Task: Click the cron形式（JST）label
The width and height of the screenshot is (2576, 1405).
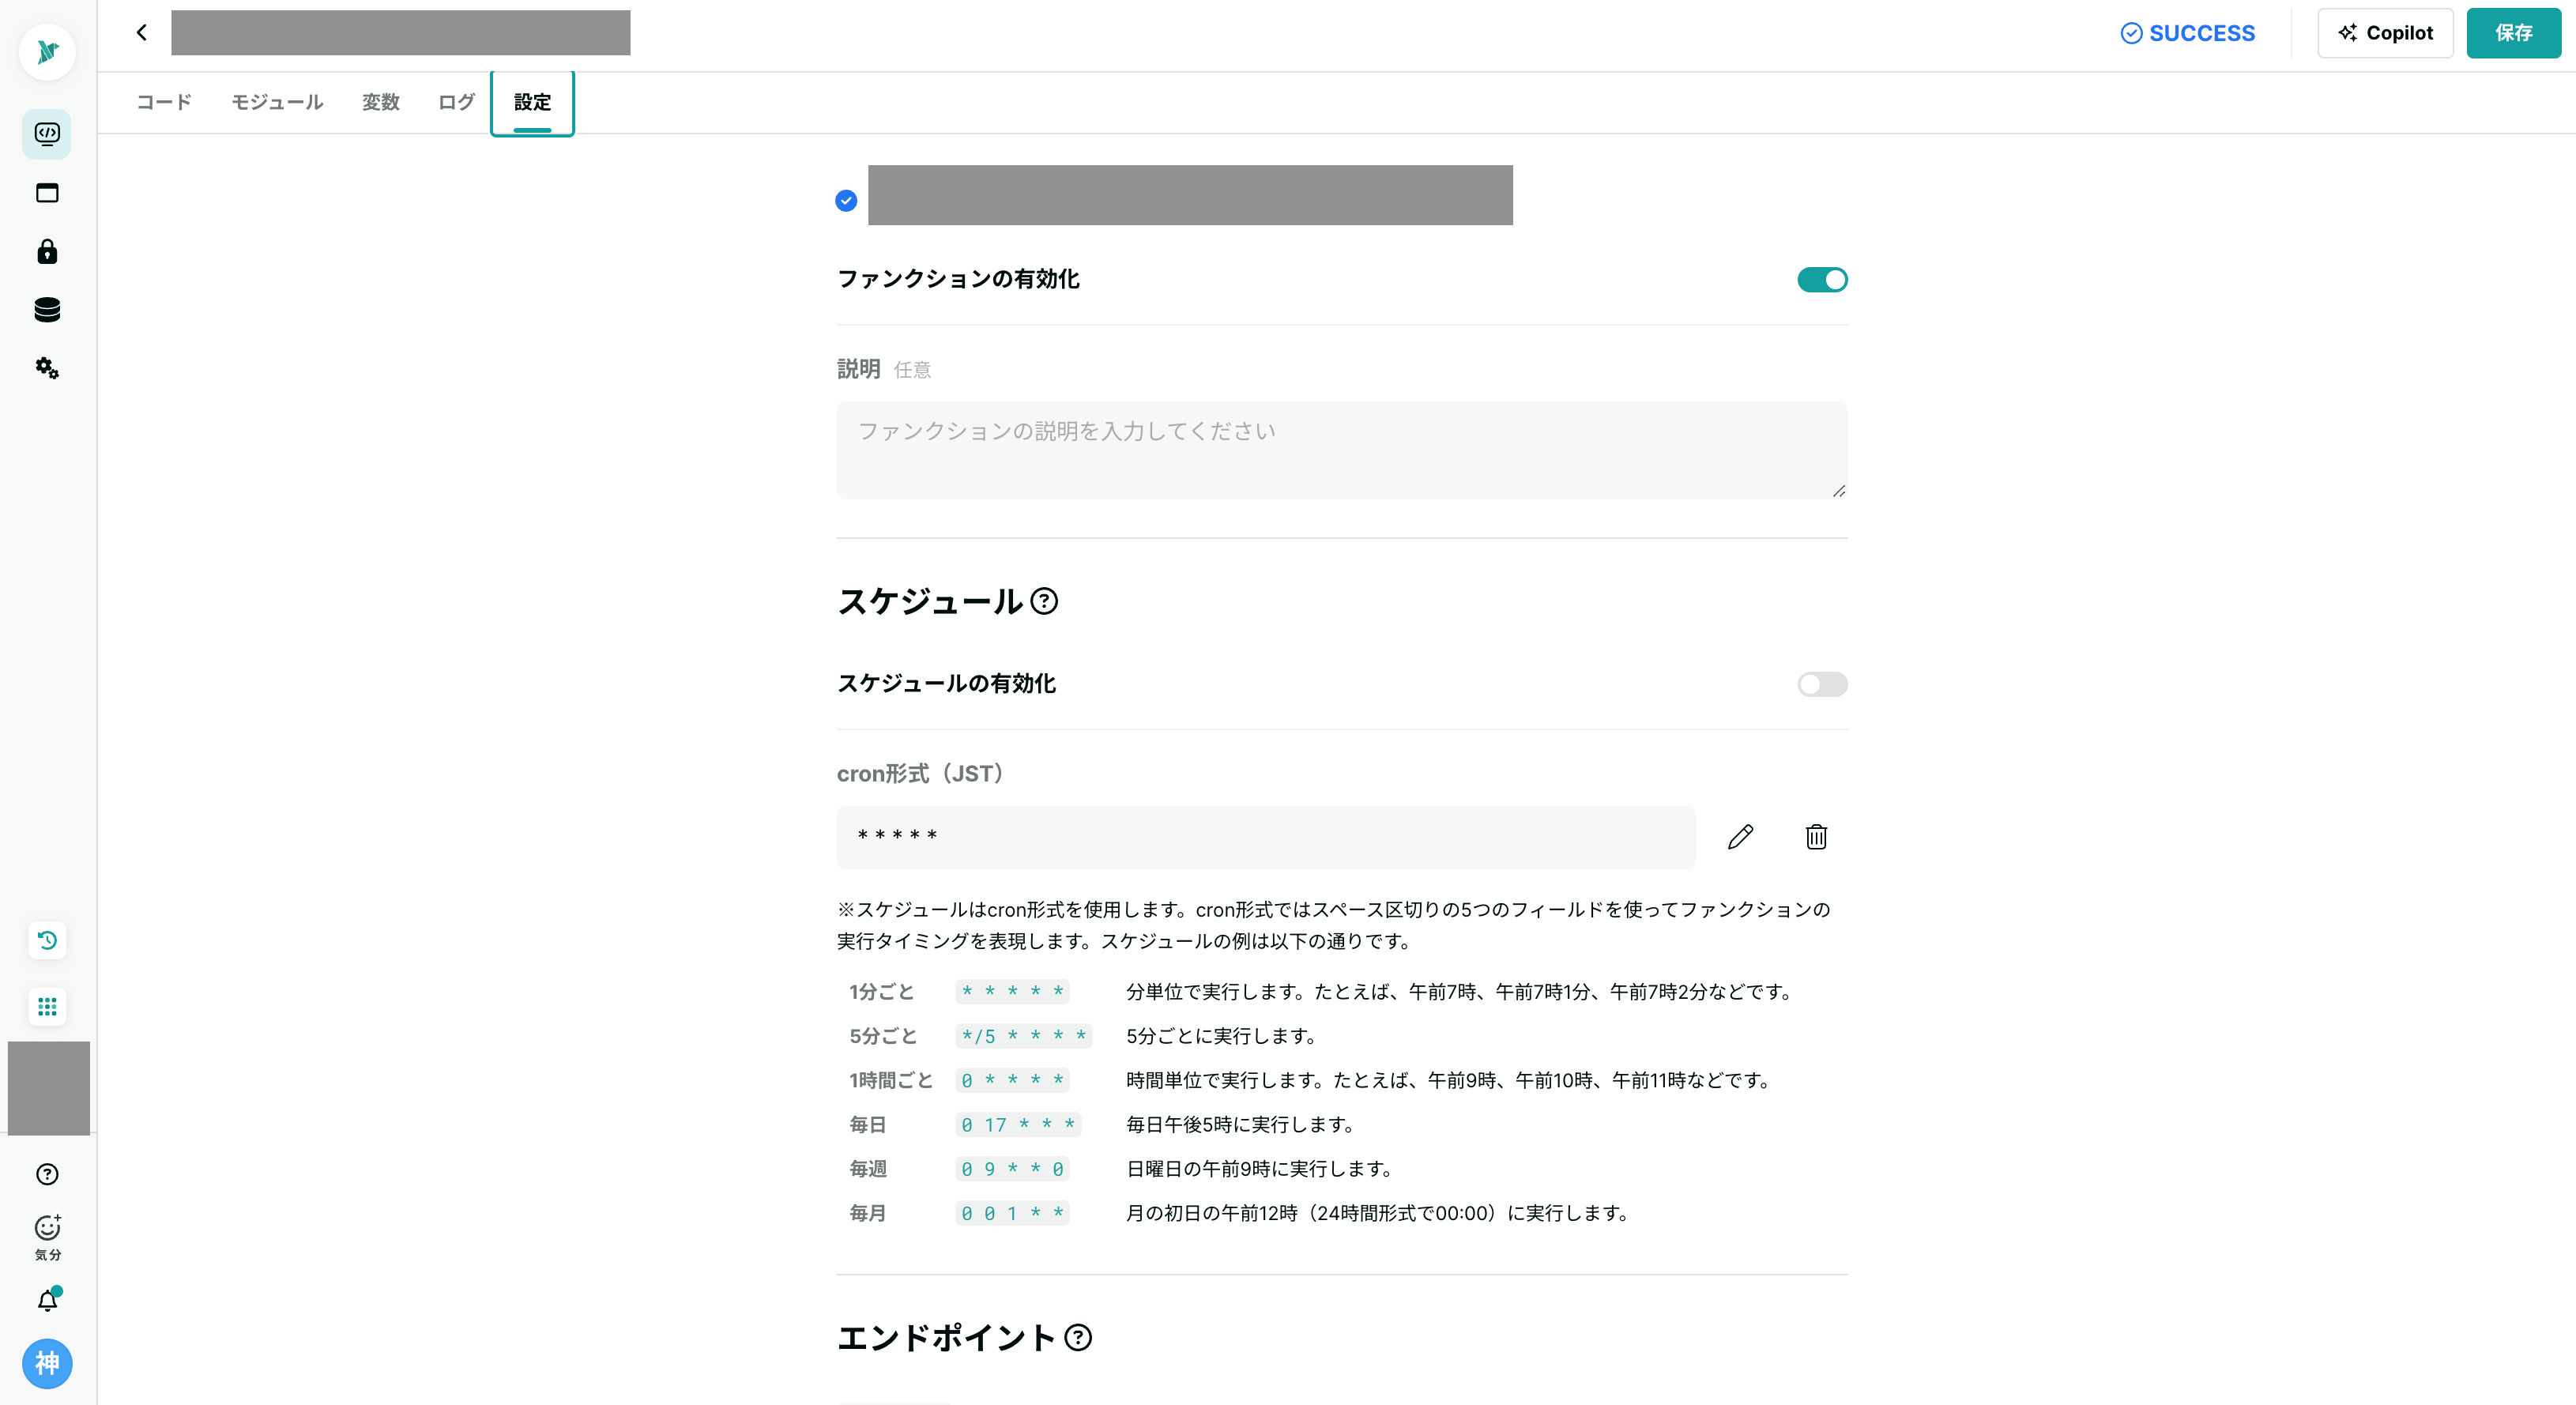Action: point(920,773)
